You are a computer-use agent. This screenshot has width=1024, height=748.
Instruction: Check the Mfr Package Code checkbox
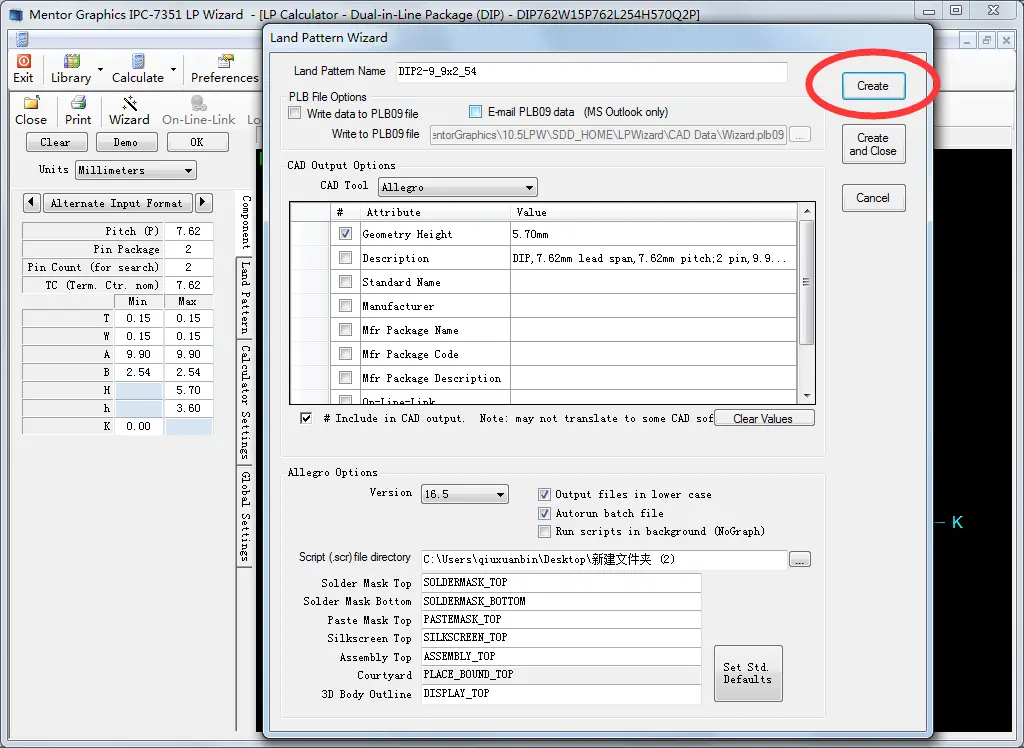click(x=345, y=353)
